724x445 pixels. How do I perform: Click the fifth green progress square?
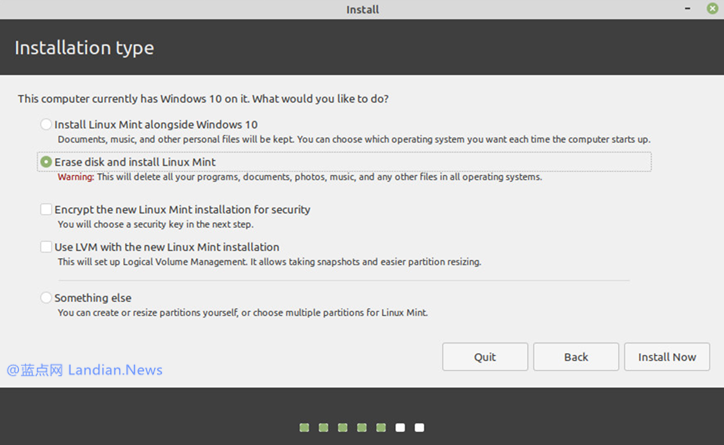point(381,428)
